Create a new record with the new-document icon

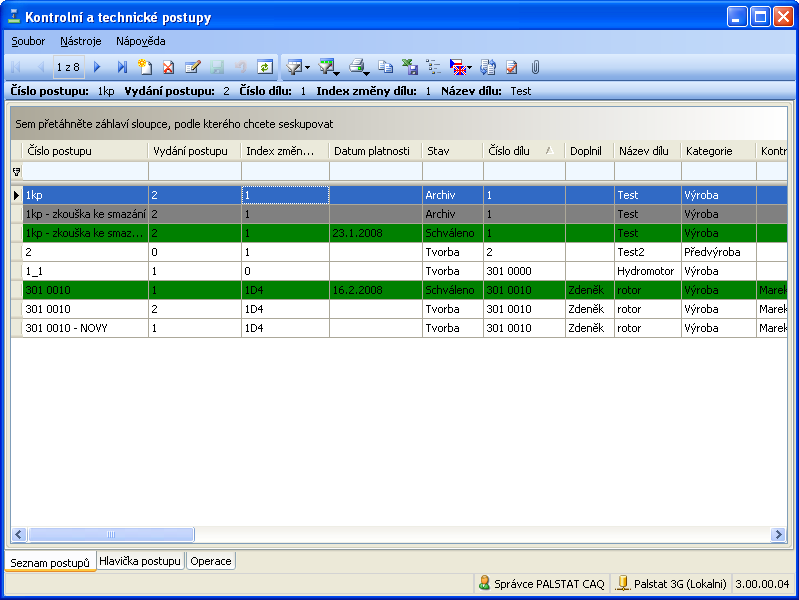(145, 67)
